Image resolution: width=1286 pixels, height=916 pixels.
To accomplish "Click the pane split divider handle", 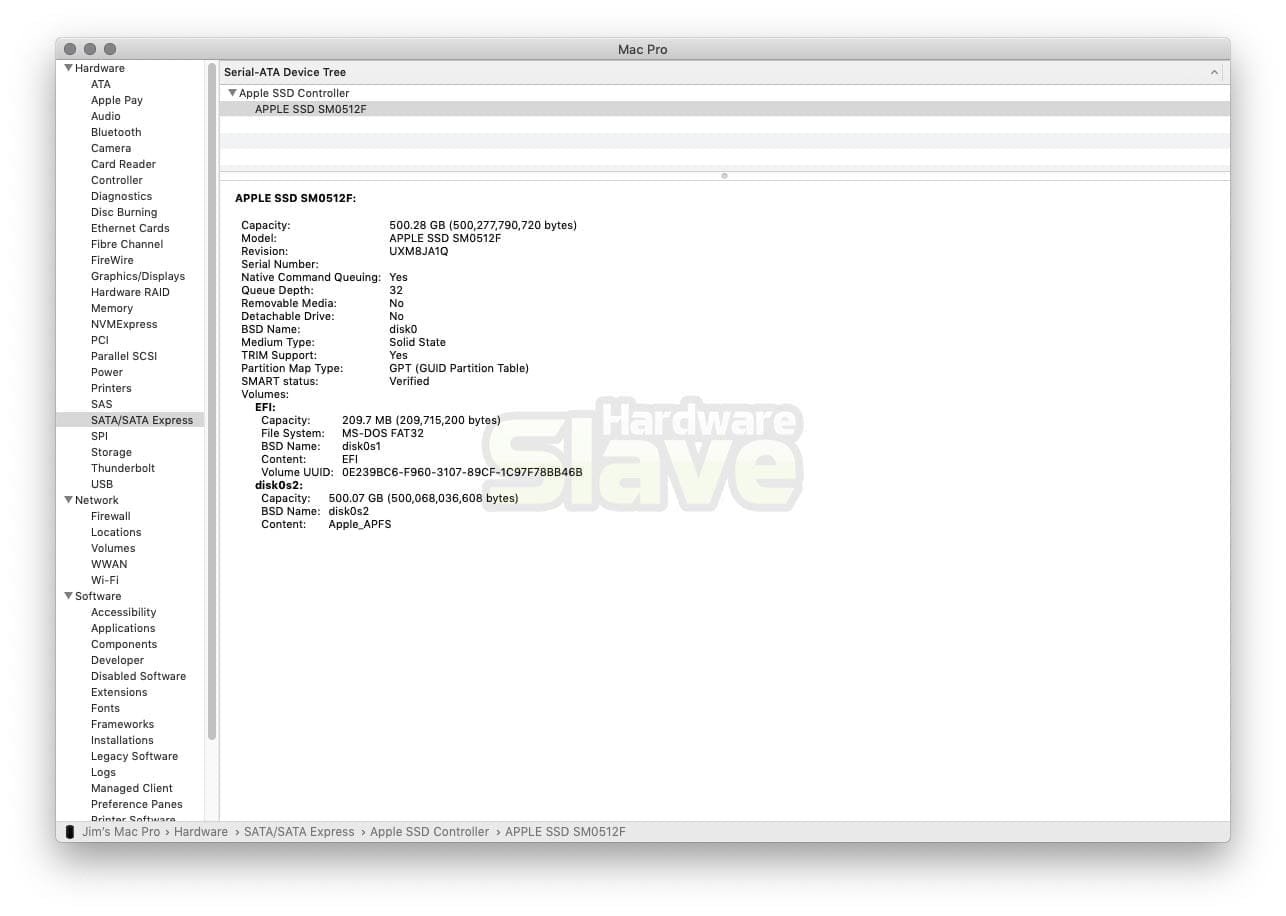I will 724,176.
